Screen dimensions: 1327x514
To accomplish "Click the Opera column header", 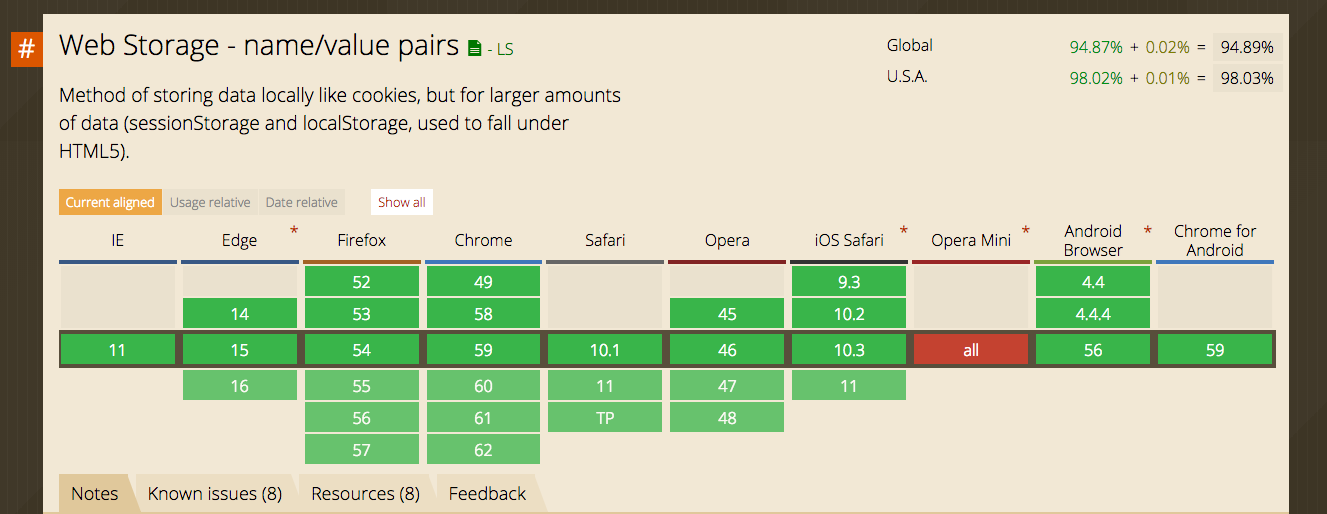I will point(728,240).
